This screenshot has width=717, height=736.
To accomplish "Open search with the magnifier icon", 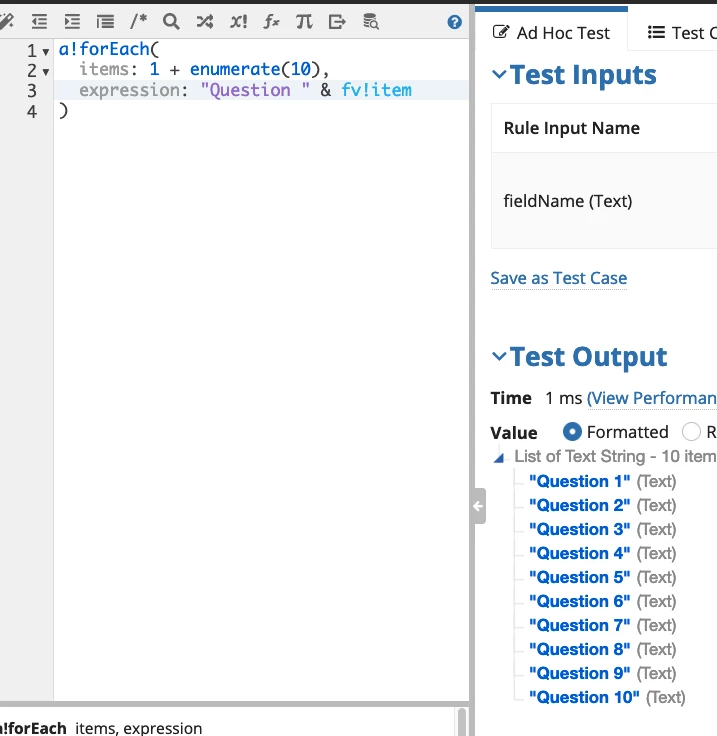I will pyautogui.click(x=171, y=22).
